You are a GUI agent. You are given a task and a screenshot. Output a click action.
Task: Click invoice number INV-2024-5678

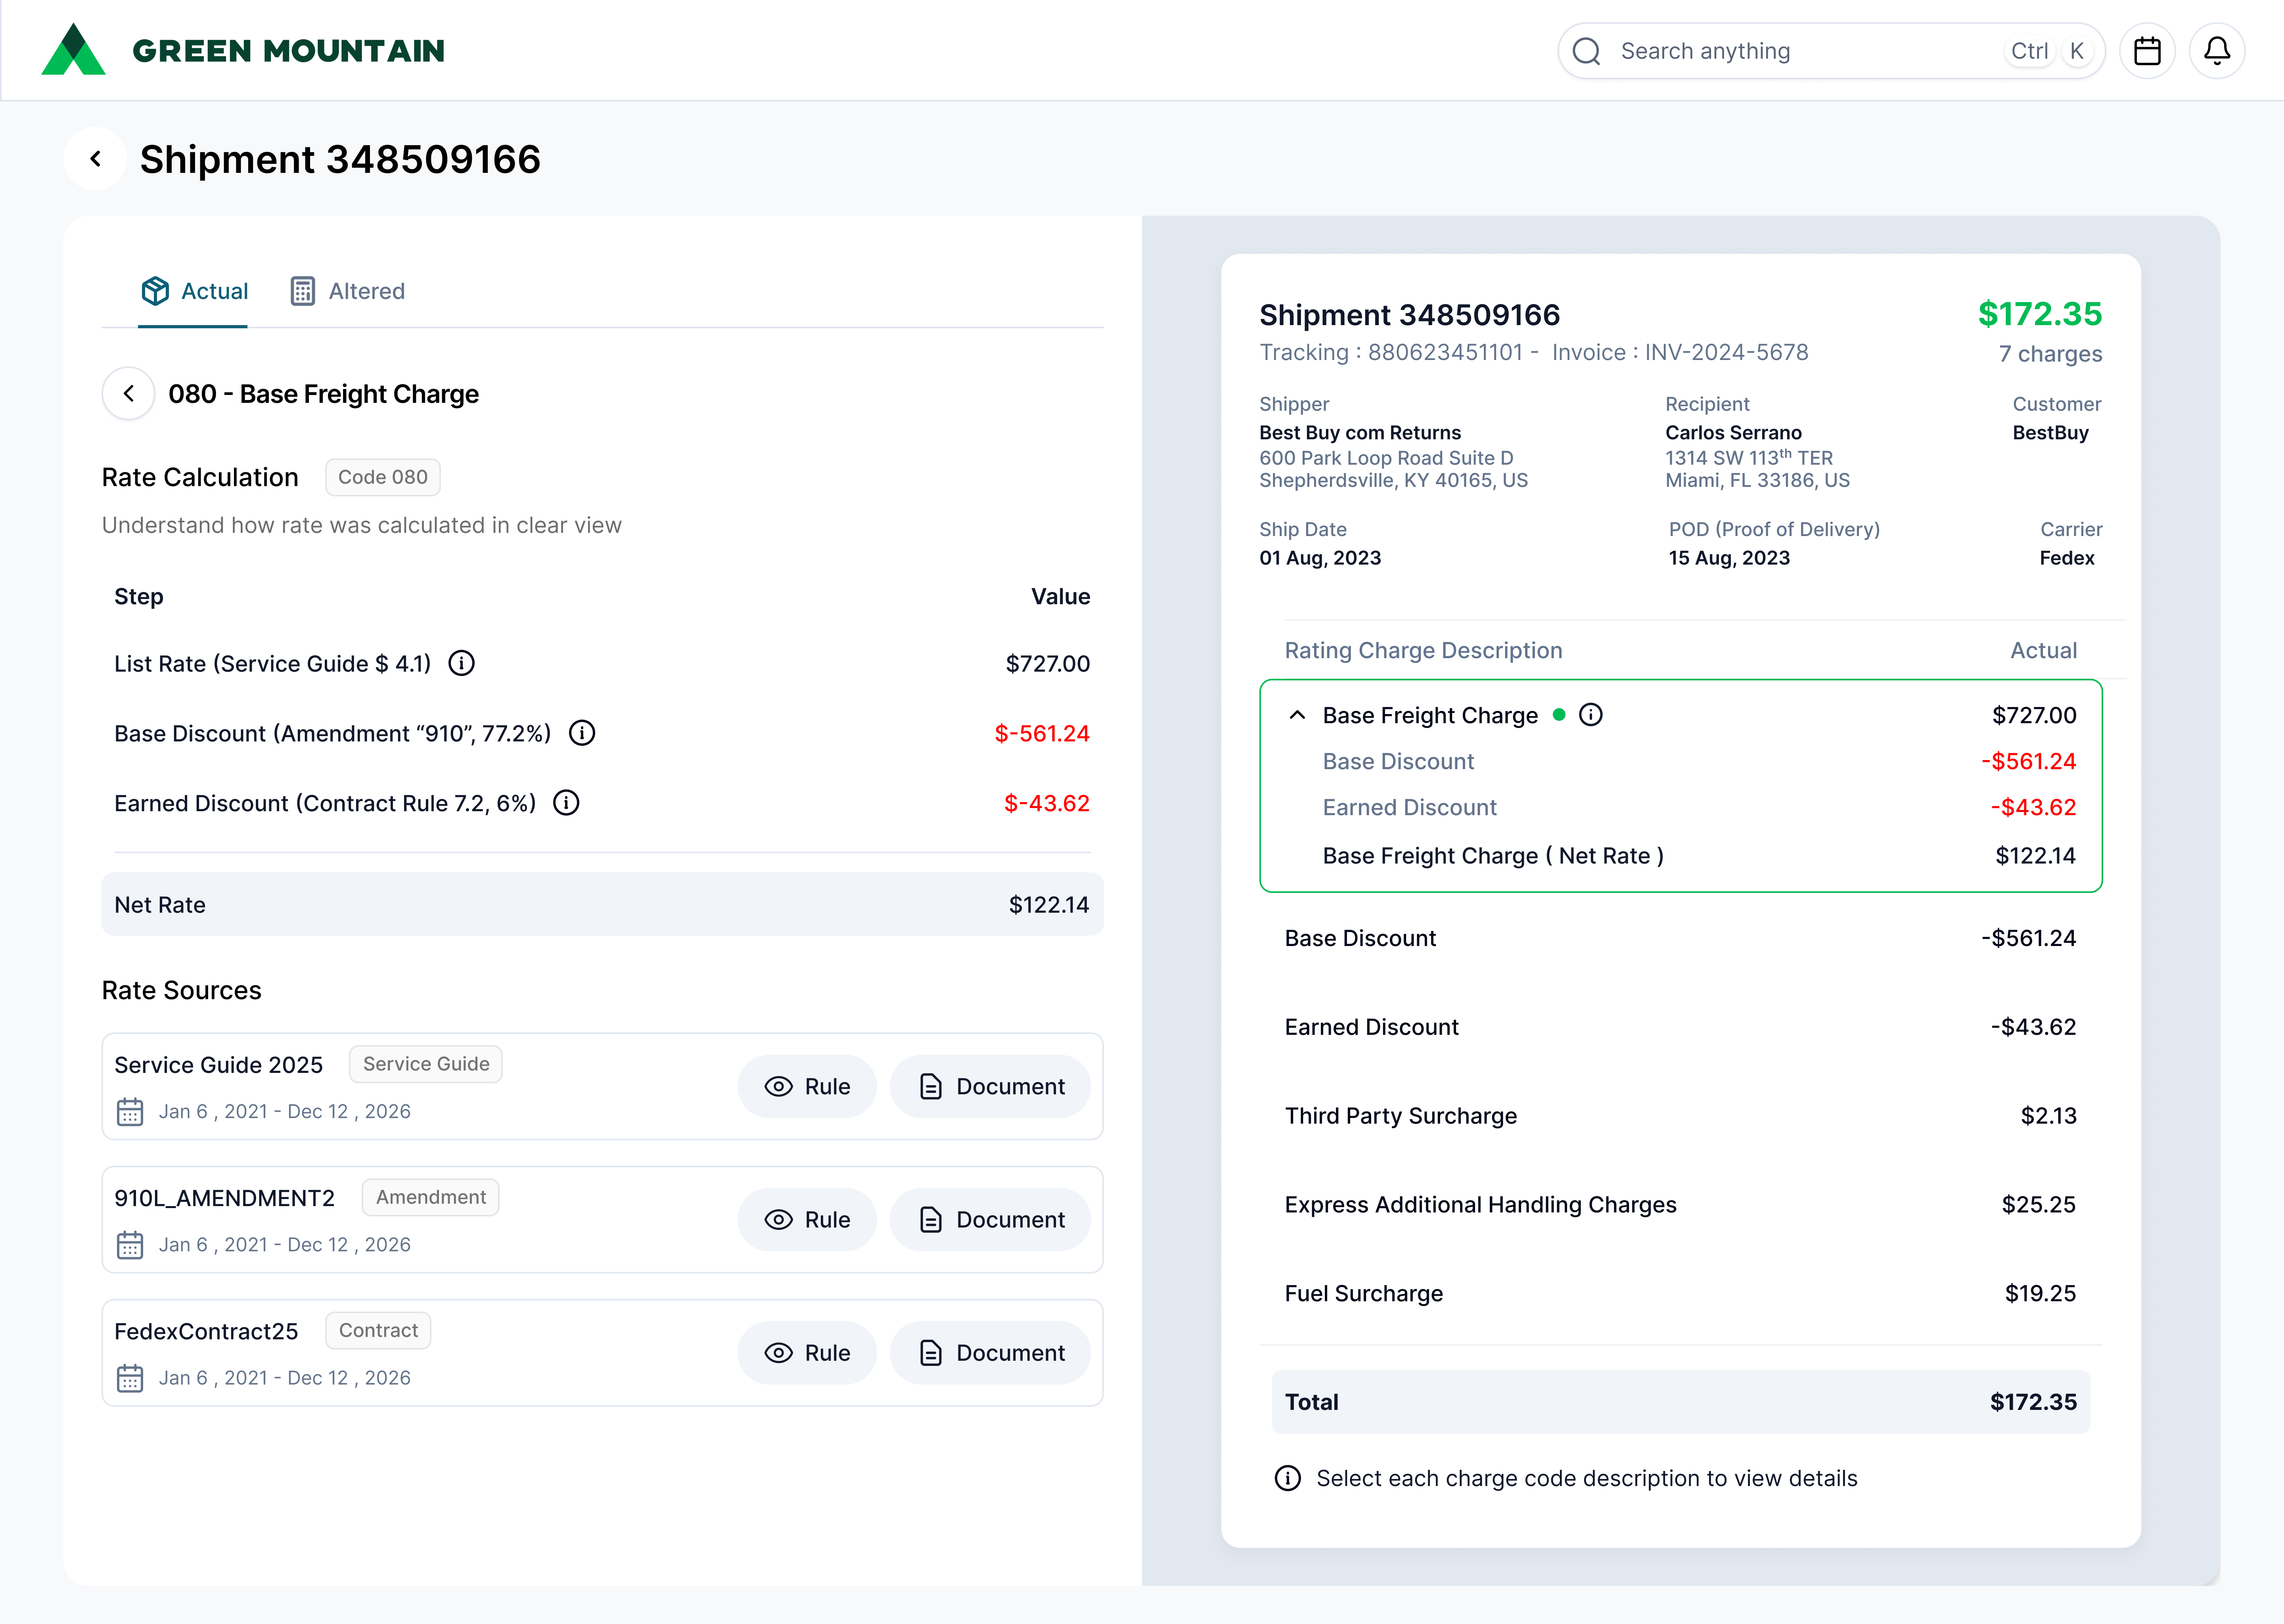[1727, 352]
